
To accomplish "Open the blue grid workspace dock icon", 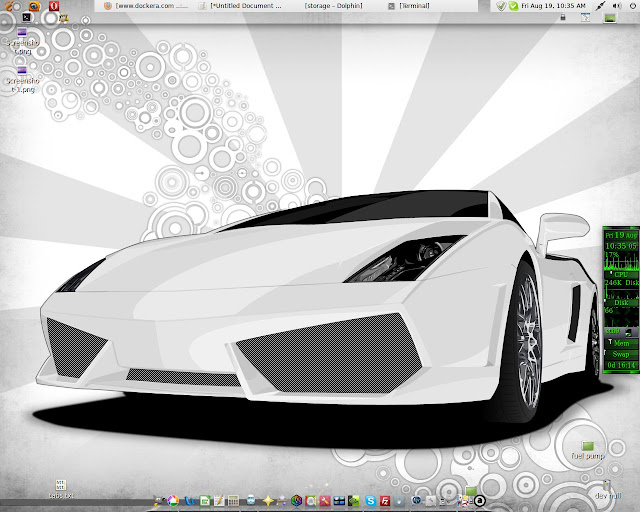I will 339,501.
